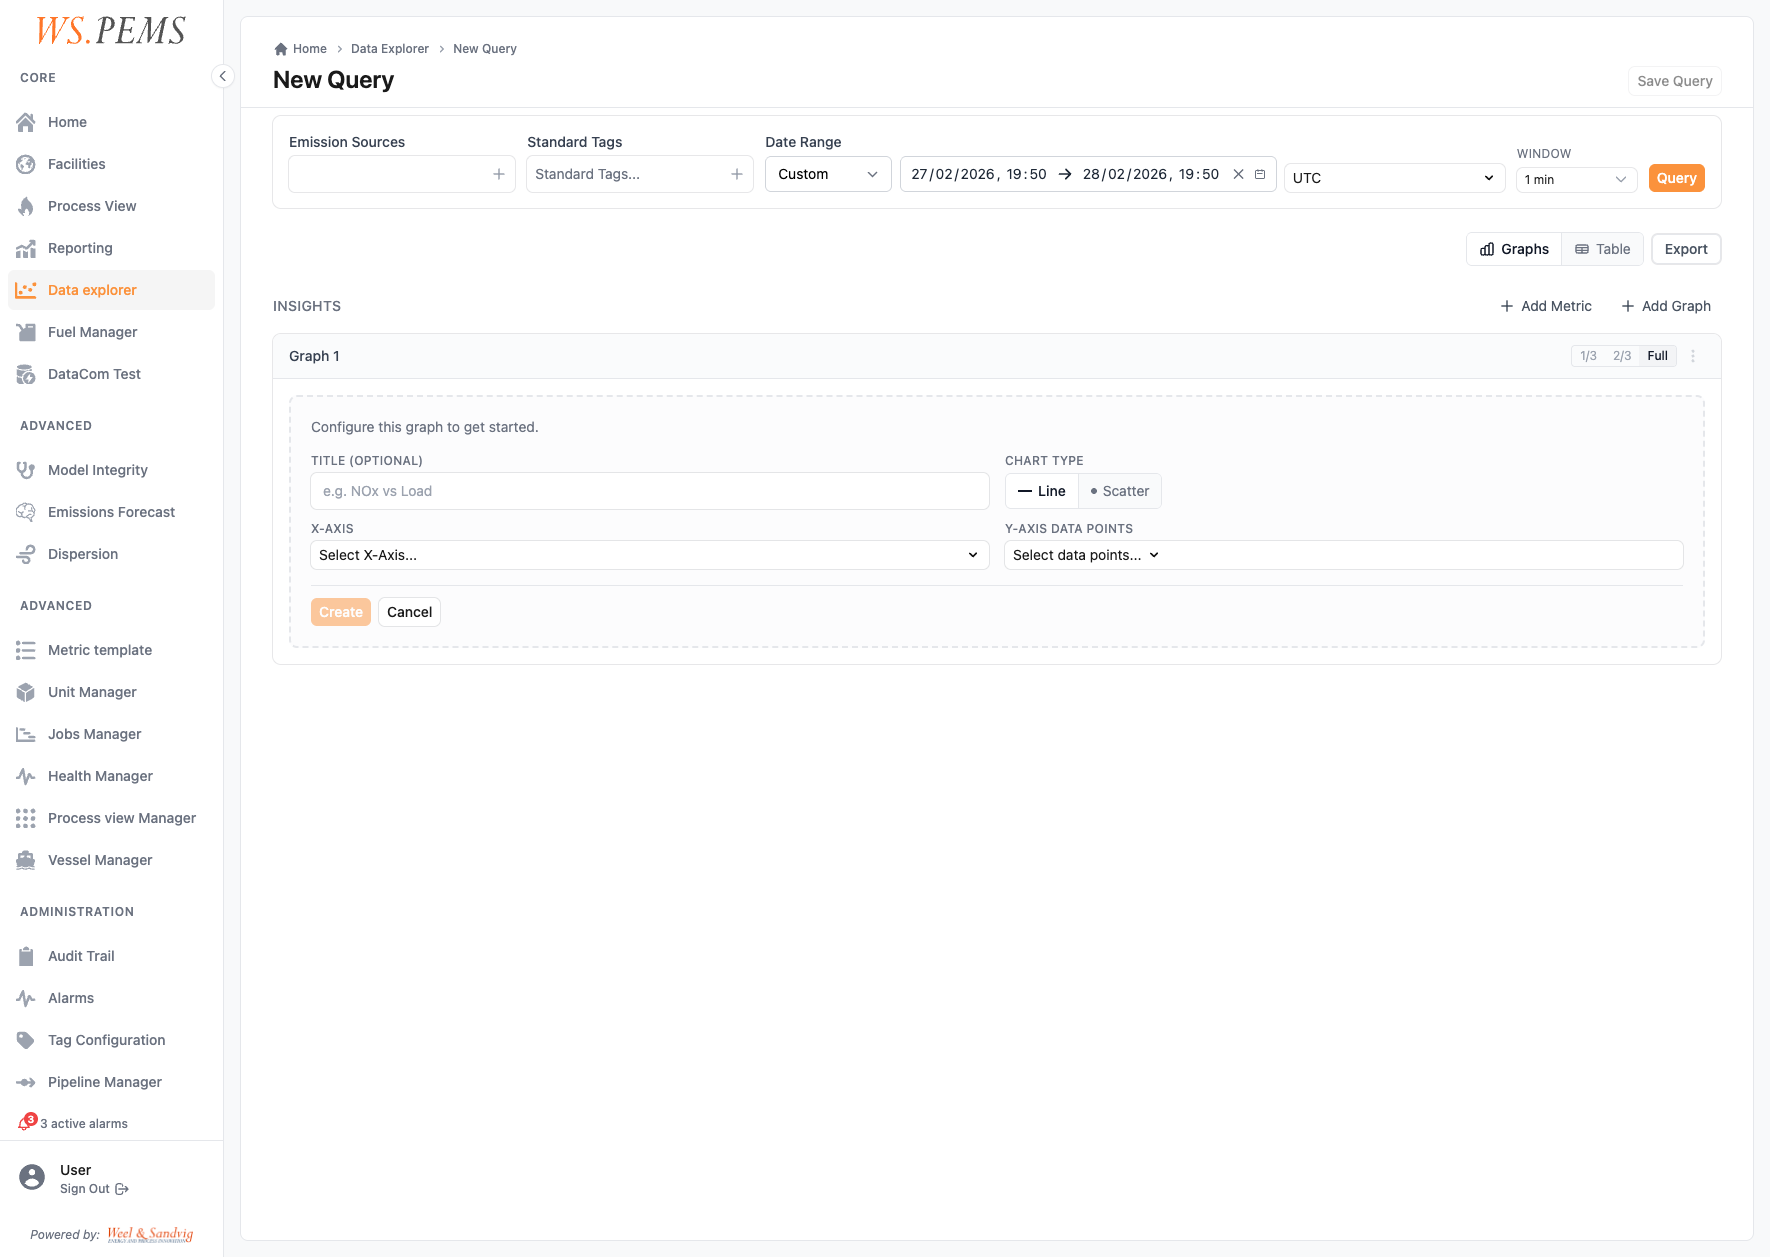Viewport: 1770px width, 1257px height.
Task: Click the Data Explorer breadcrumb link
Action: (390, 49)
